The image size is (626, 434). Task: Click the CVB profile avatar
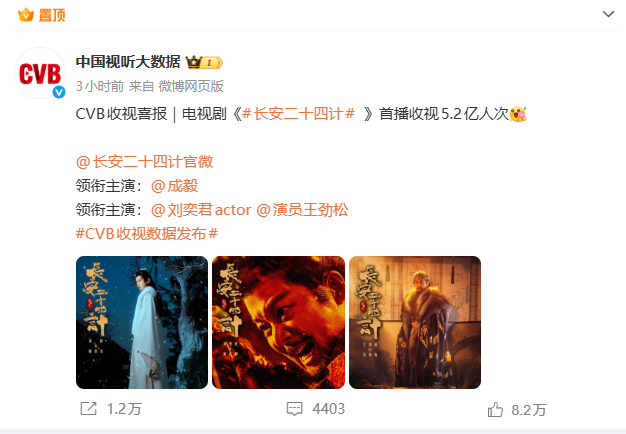click(x=40, y=73)
